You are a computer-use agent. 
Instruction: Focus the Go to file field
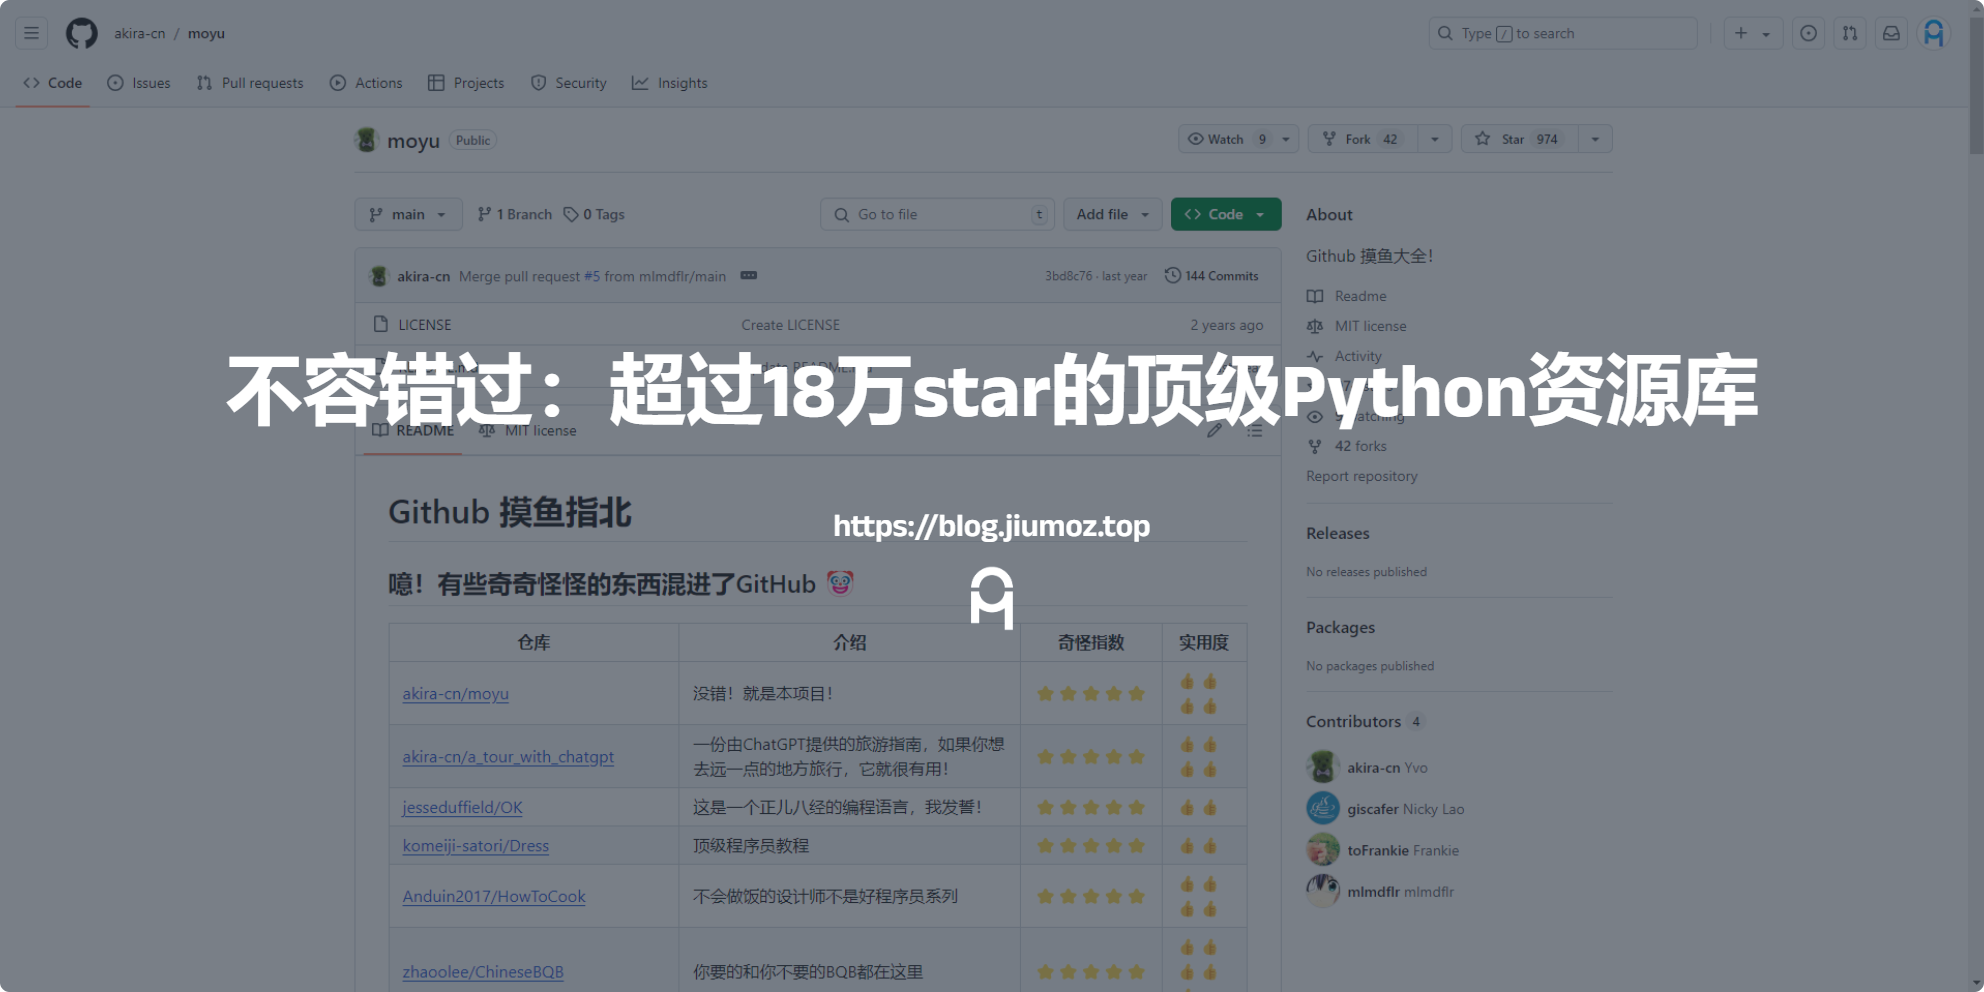937,214
